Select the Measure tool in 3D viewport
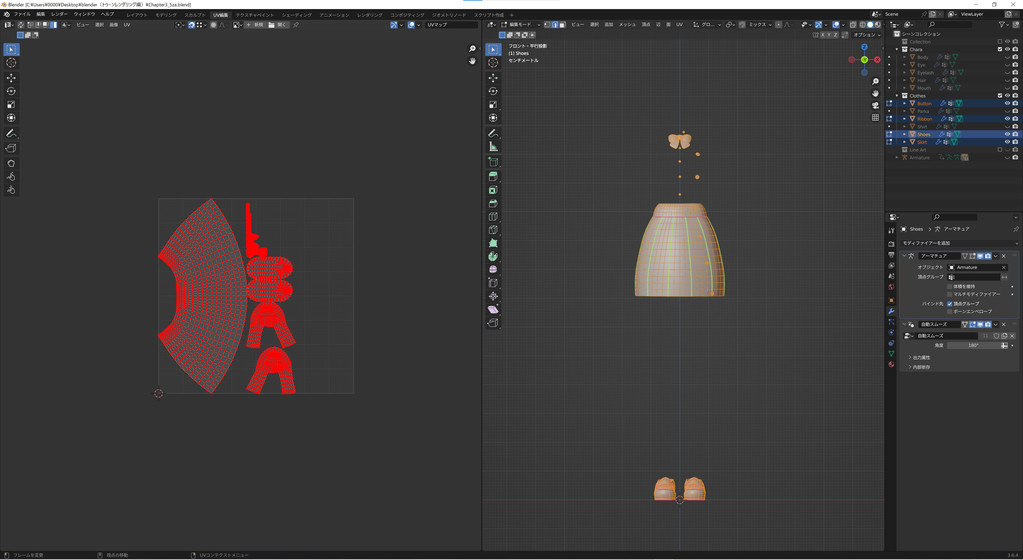1023x560 pixels. 493,147
